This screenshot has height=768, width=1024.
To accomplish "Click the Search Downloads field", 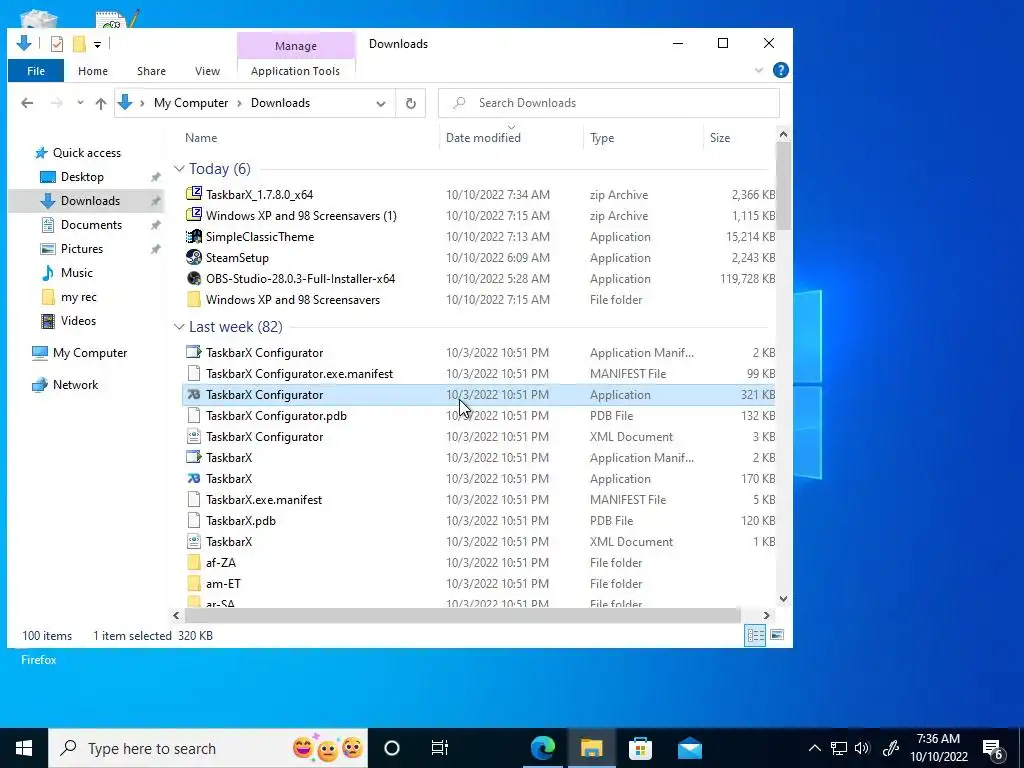I will [609, 103].
